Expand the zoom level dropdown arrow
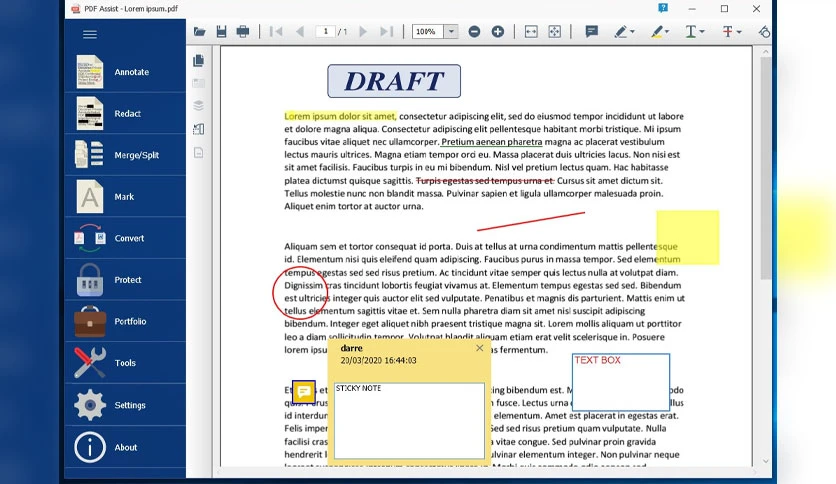The width and height of the screenshot is (836, 484). pos(451,31)
